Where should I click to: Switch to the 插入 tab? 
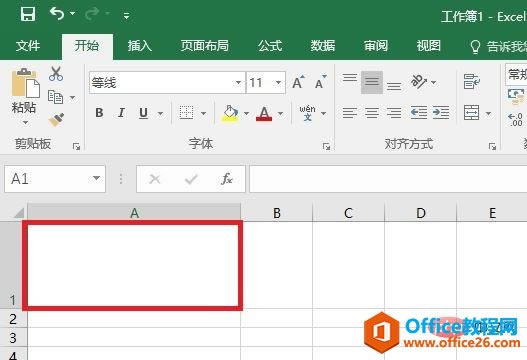tap(139, 46)
